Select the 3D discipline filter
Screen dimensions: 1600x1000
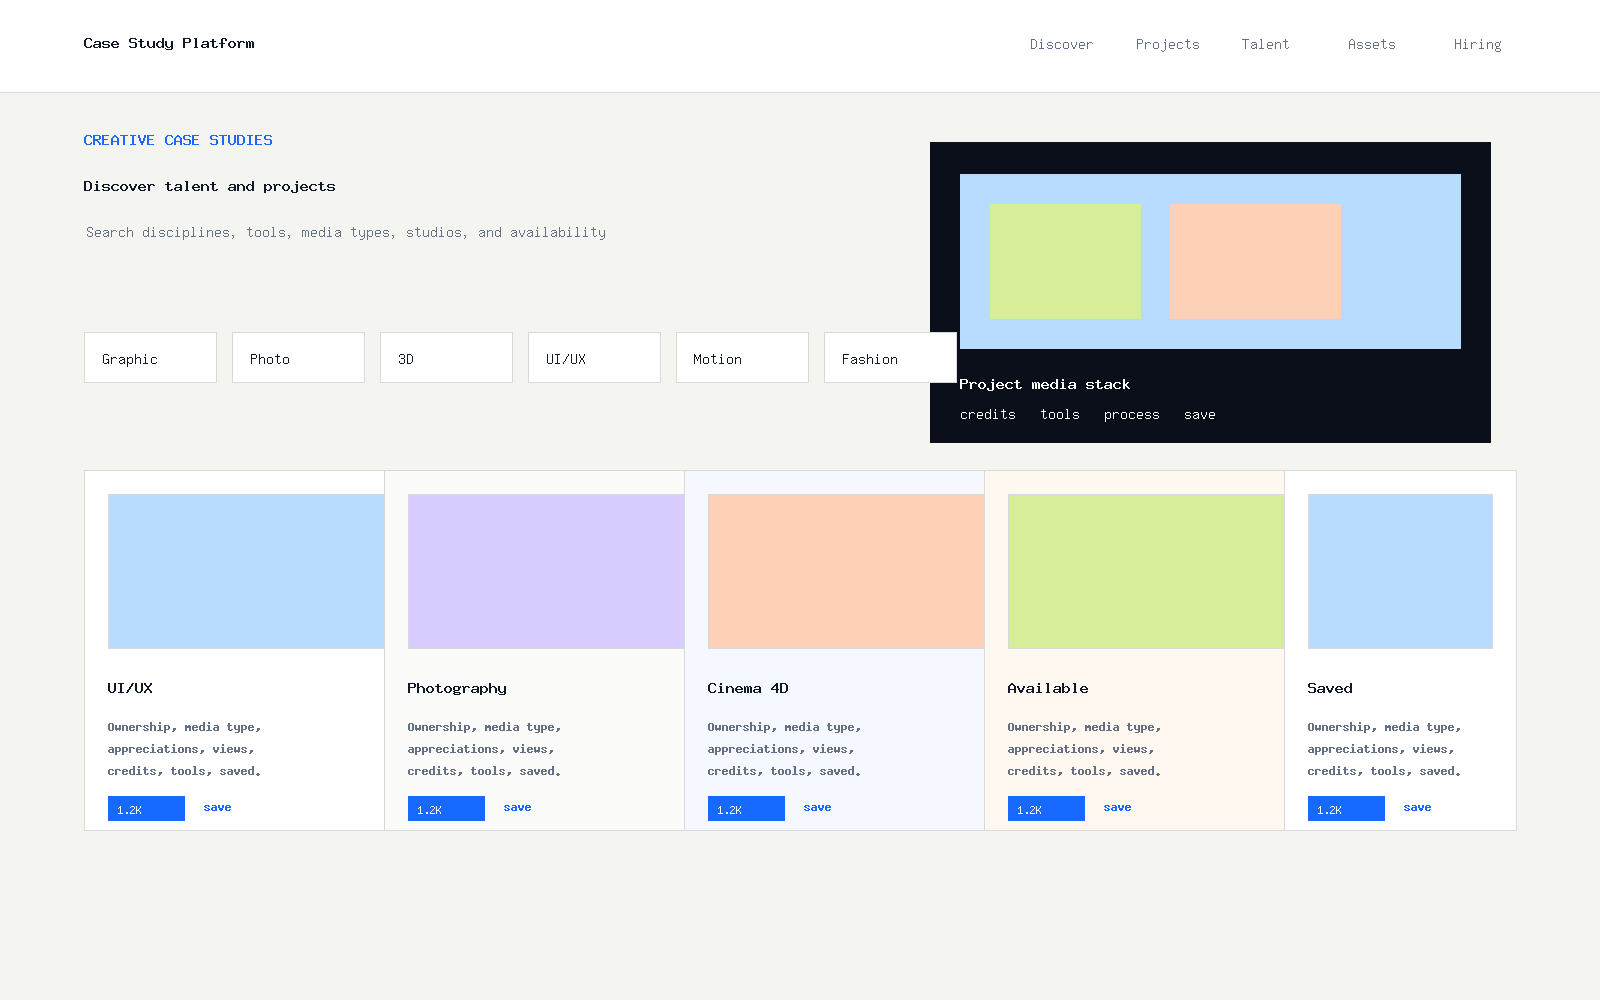point(446,358)
